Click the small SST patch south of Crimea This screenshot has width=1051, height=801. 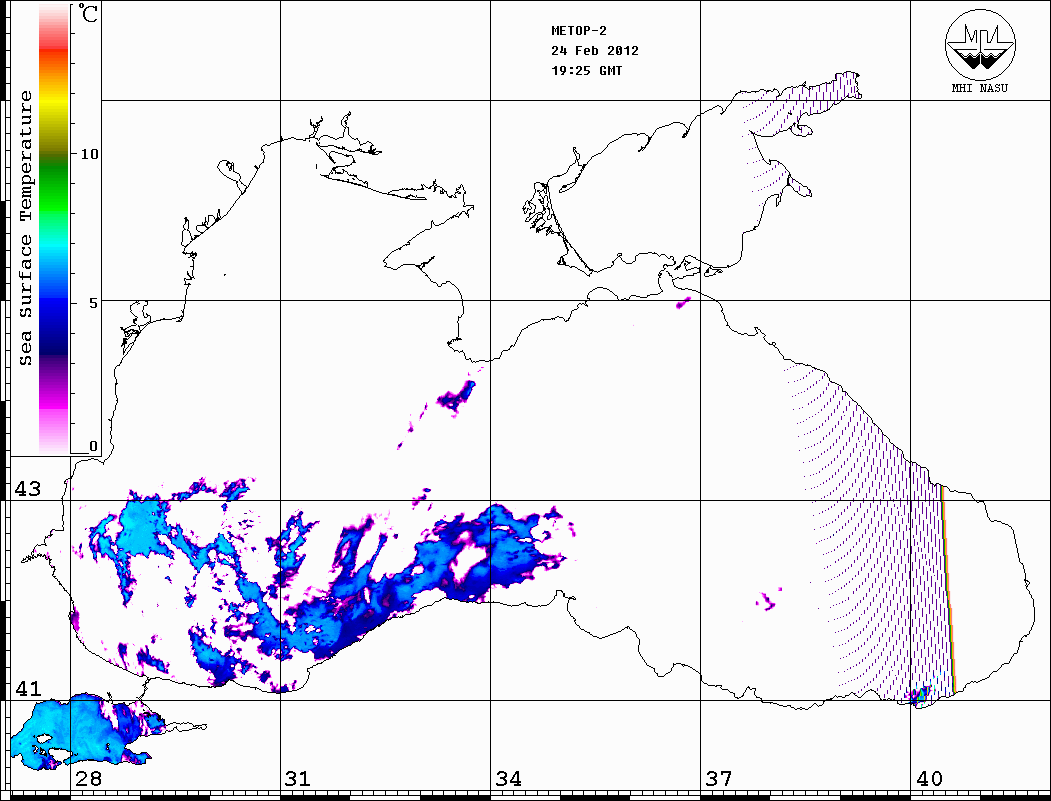pyautogui.click(x=457, y=395)
